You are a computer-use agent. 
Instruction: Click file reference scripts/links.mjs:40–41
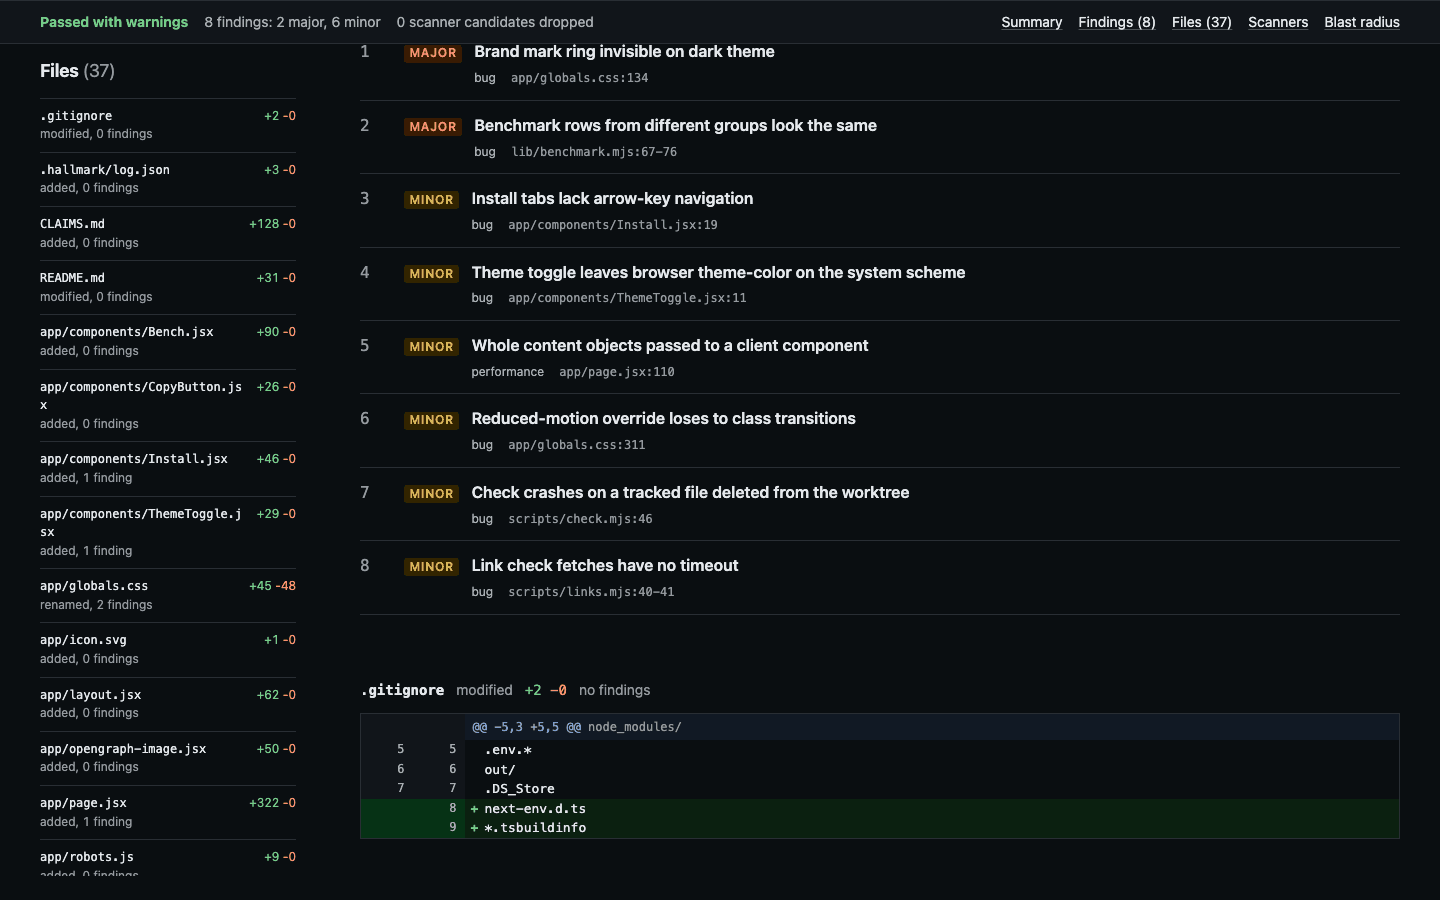point(591,592)
